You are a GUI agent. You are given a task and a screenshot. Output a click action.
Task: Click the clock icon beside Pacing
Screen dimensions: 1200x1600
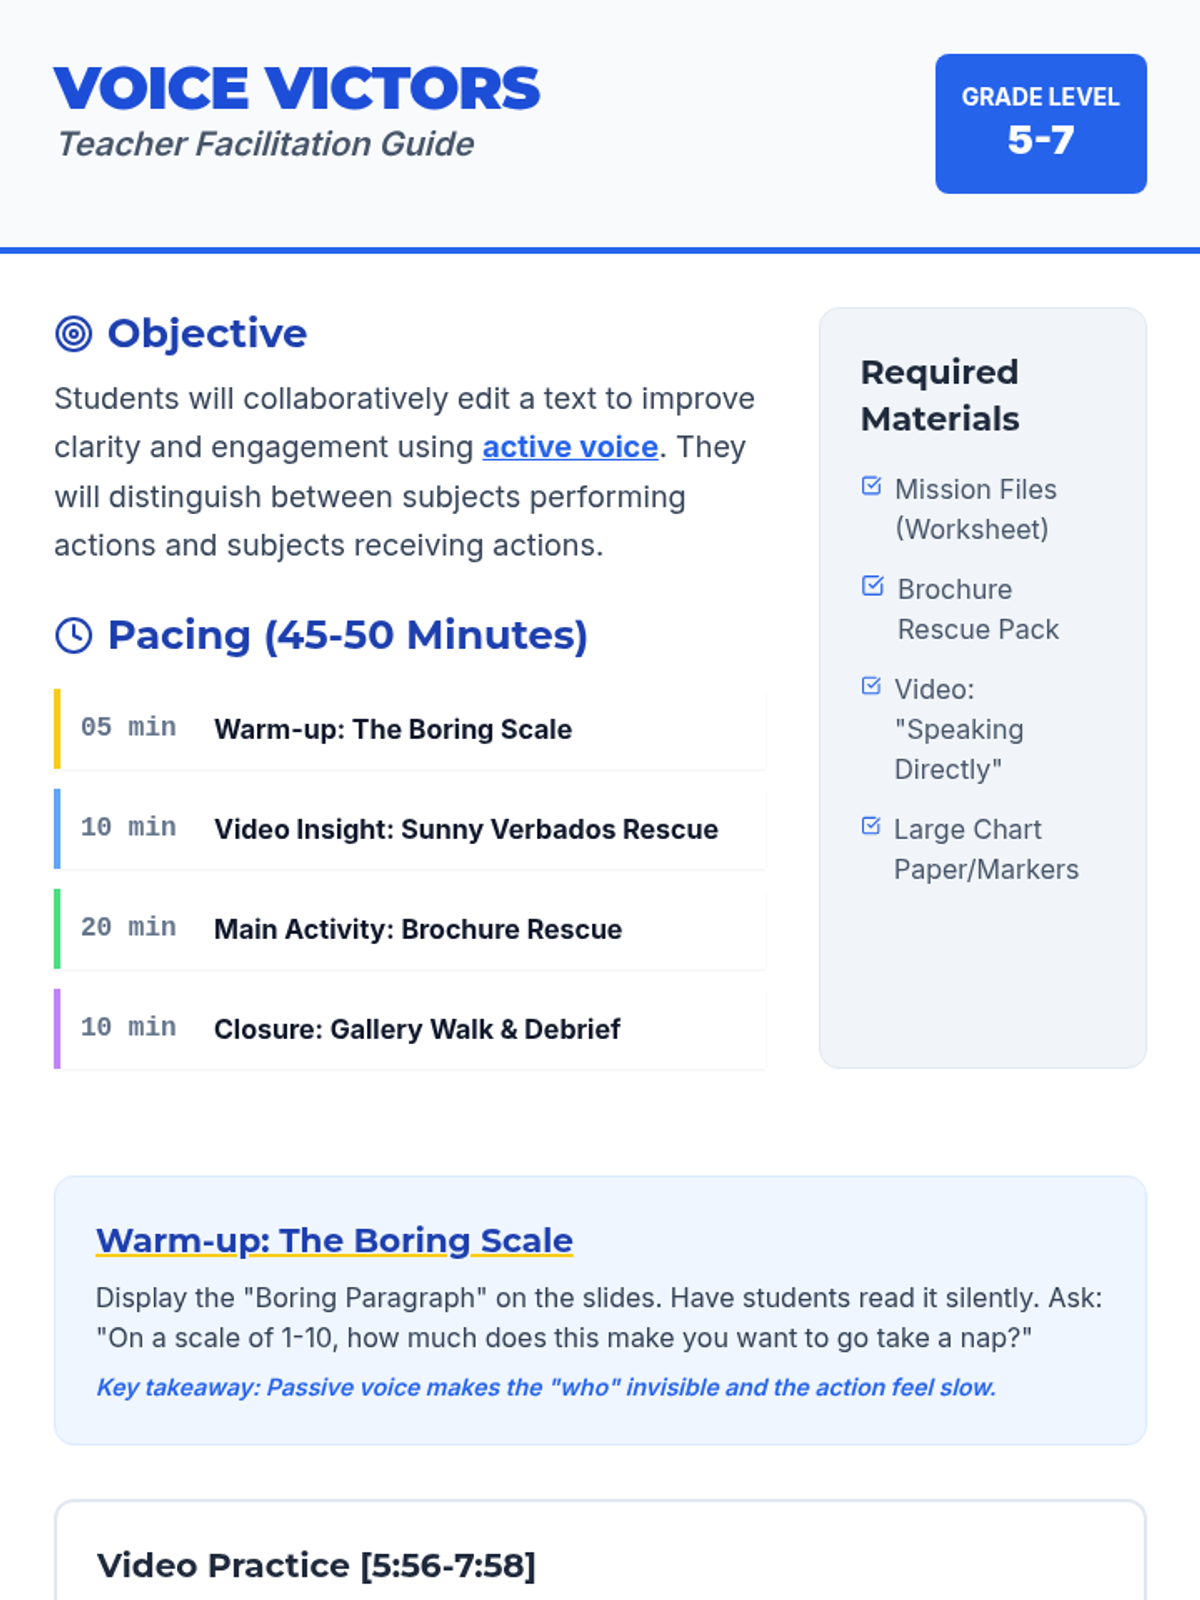(73, 635)
